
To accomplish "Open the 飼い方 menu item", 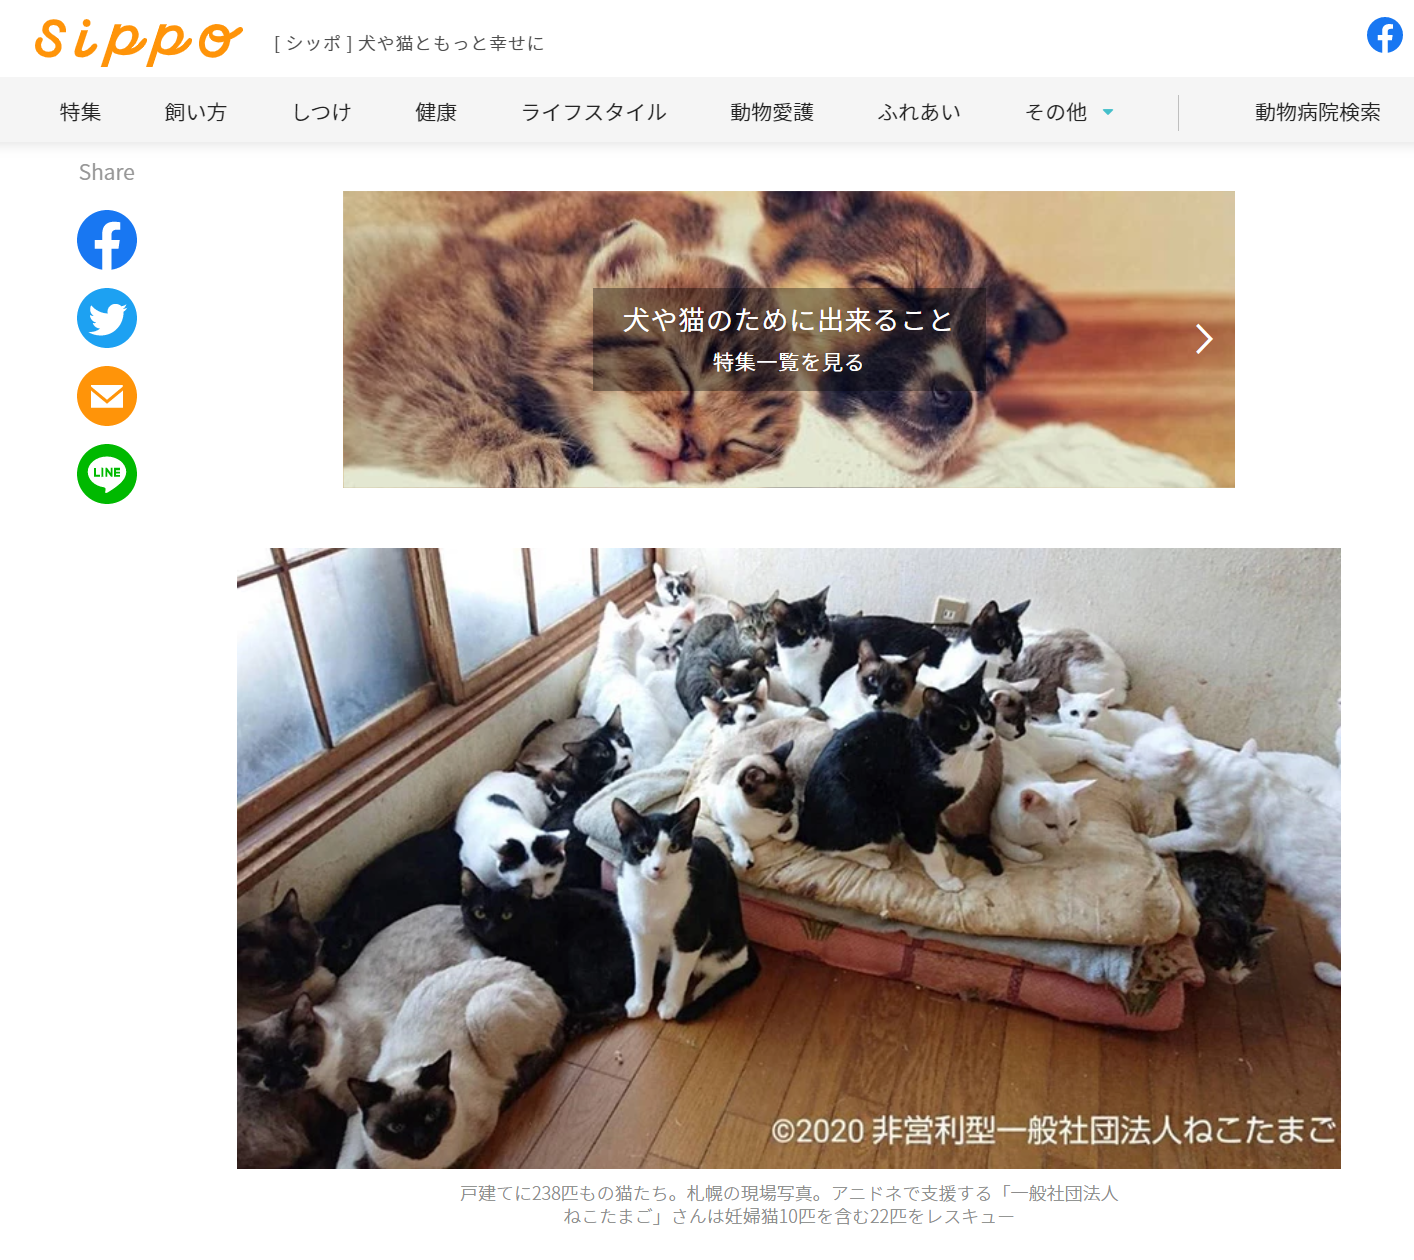I will coord(196,112).
